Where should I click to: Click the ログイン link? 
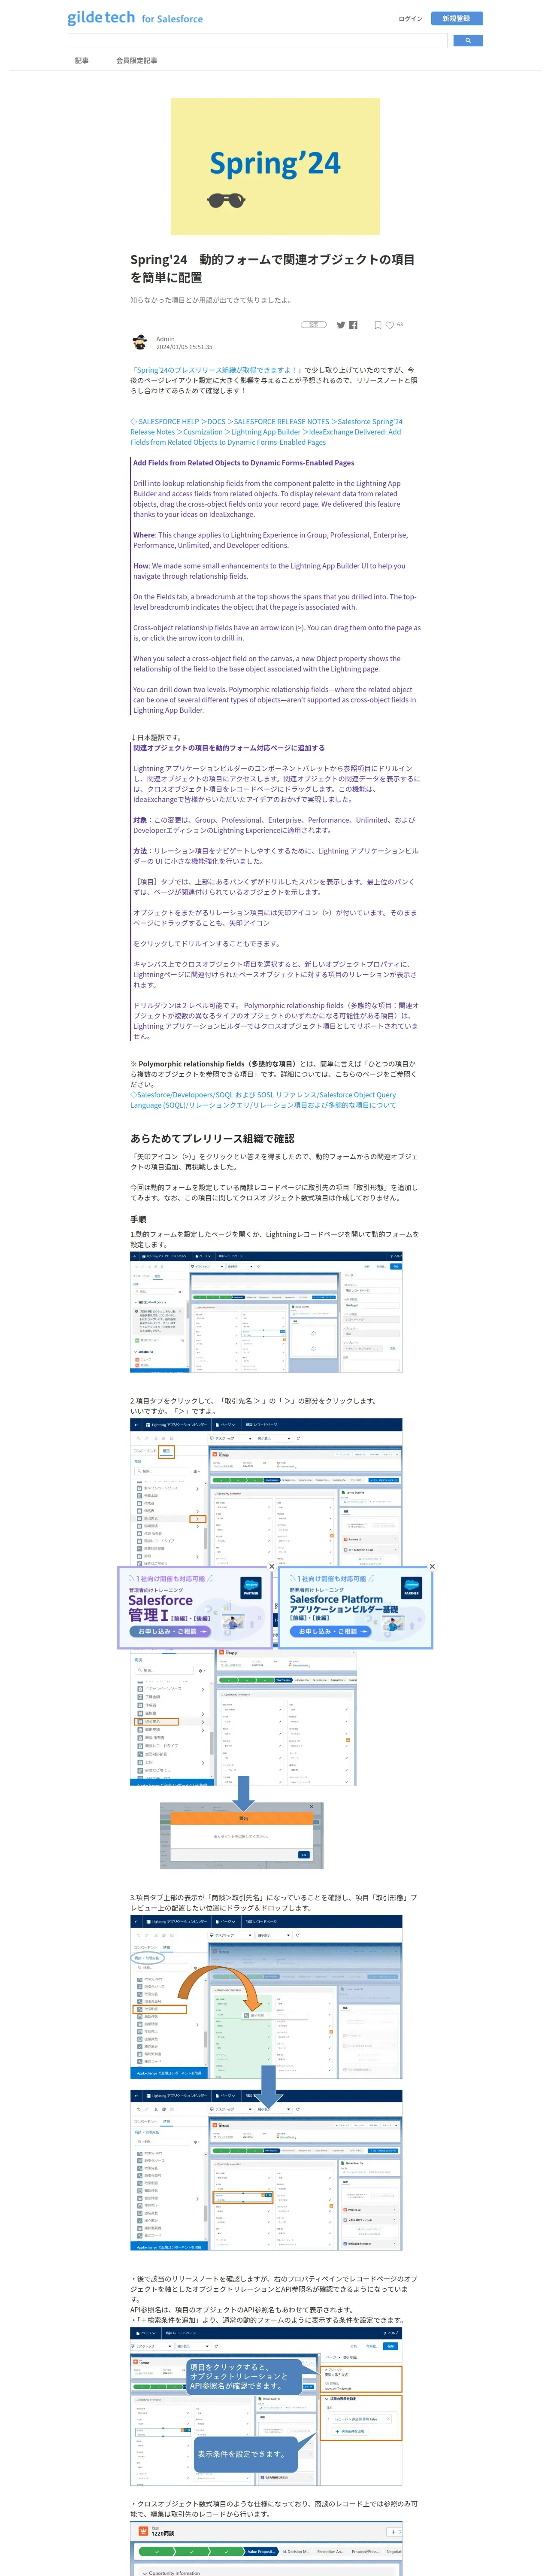coord(410,19)
